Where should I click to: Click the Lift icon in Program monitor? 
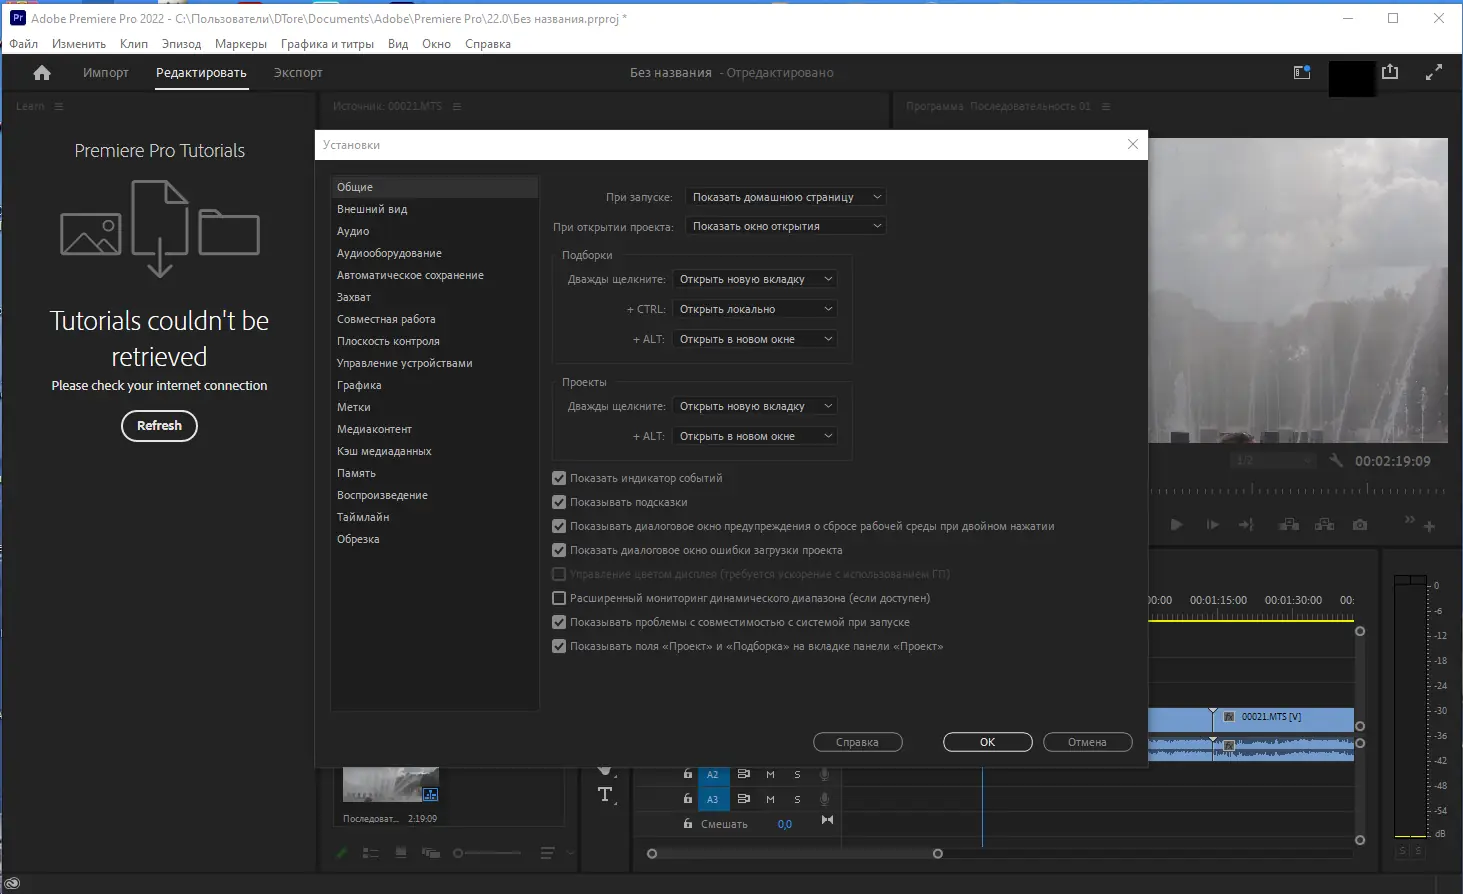point(1289,525)
